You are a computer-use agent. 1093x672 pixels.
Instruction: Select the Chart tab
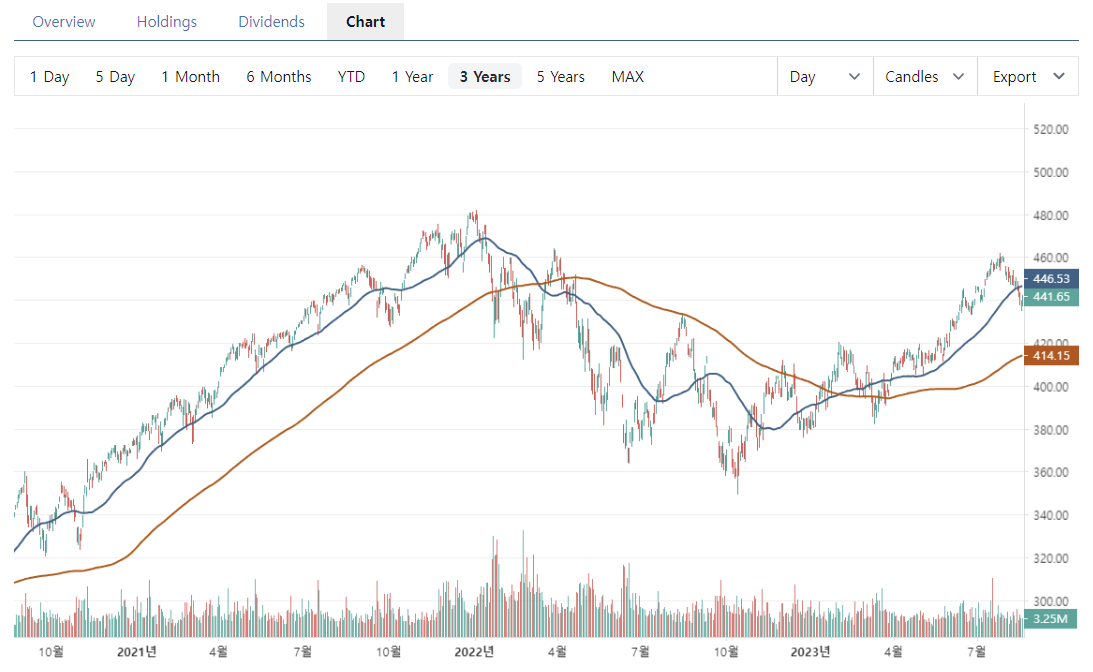pyautogui.click(x=364, y=21)
